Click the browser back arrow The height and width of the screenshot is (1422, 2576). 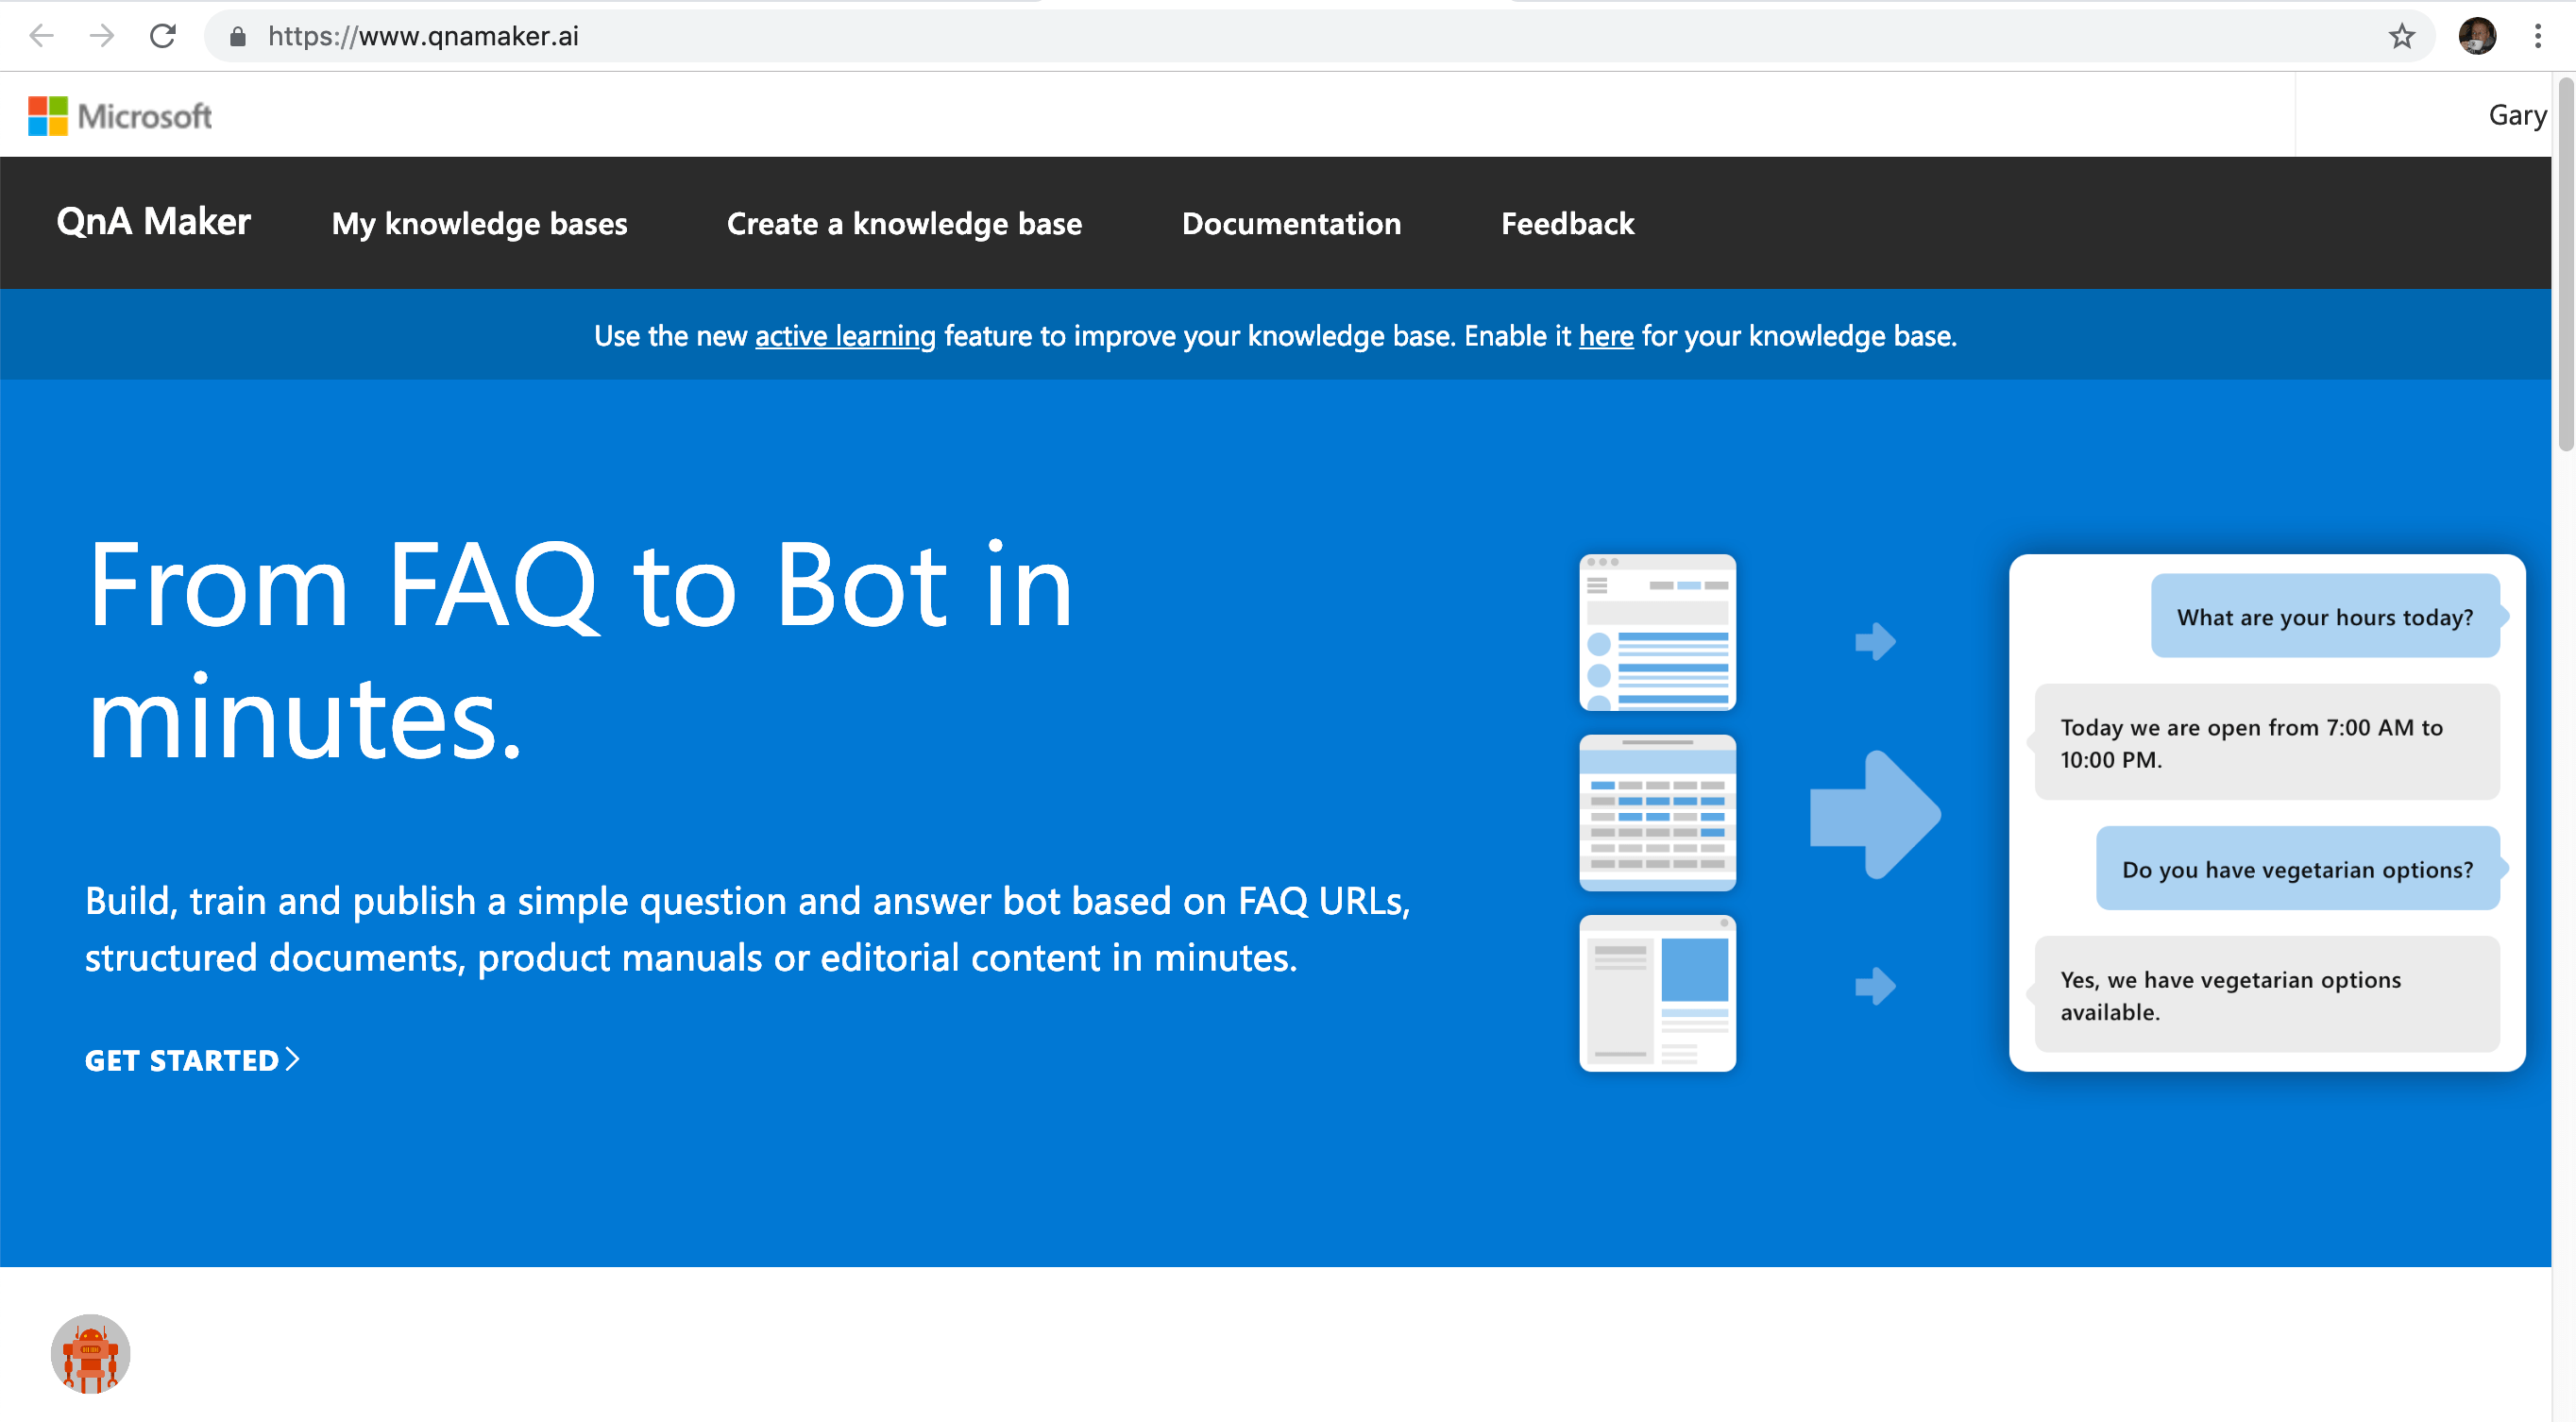tap(40, 36)
